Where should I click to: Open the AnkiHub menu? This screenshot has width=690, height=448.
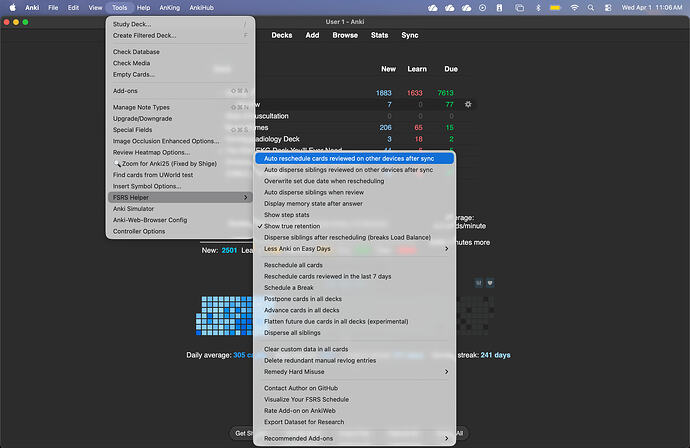(202, 7)
